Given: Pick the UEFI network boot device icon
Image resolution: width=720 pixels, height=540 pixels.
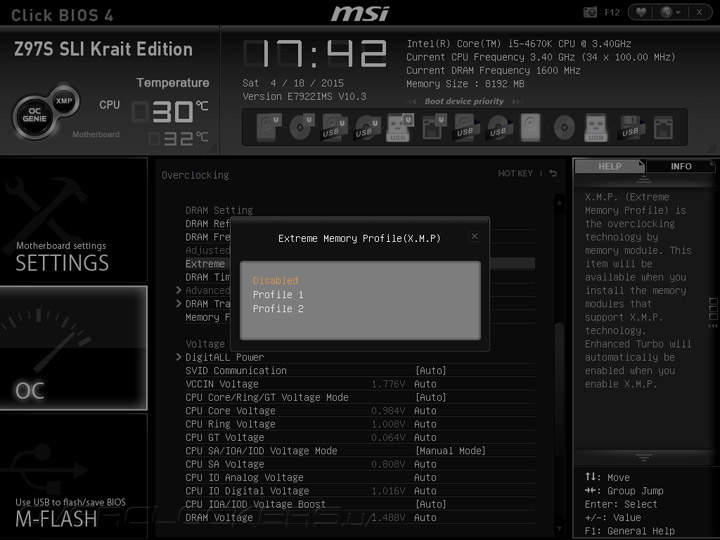Looking at the screenshot, I should click(x=433, y=127).
